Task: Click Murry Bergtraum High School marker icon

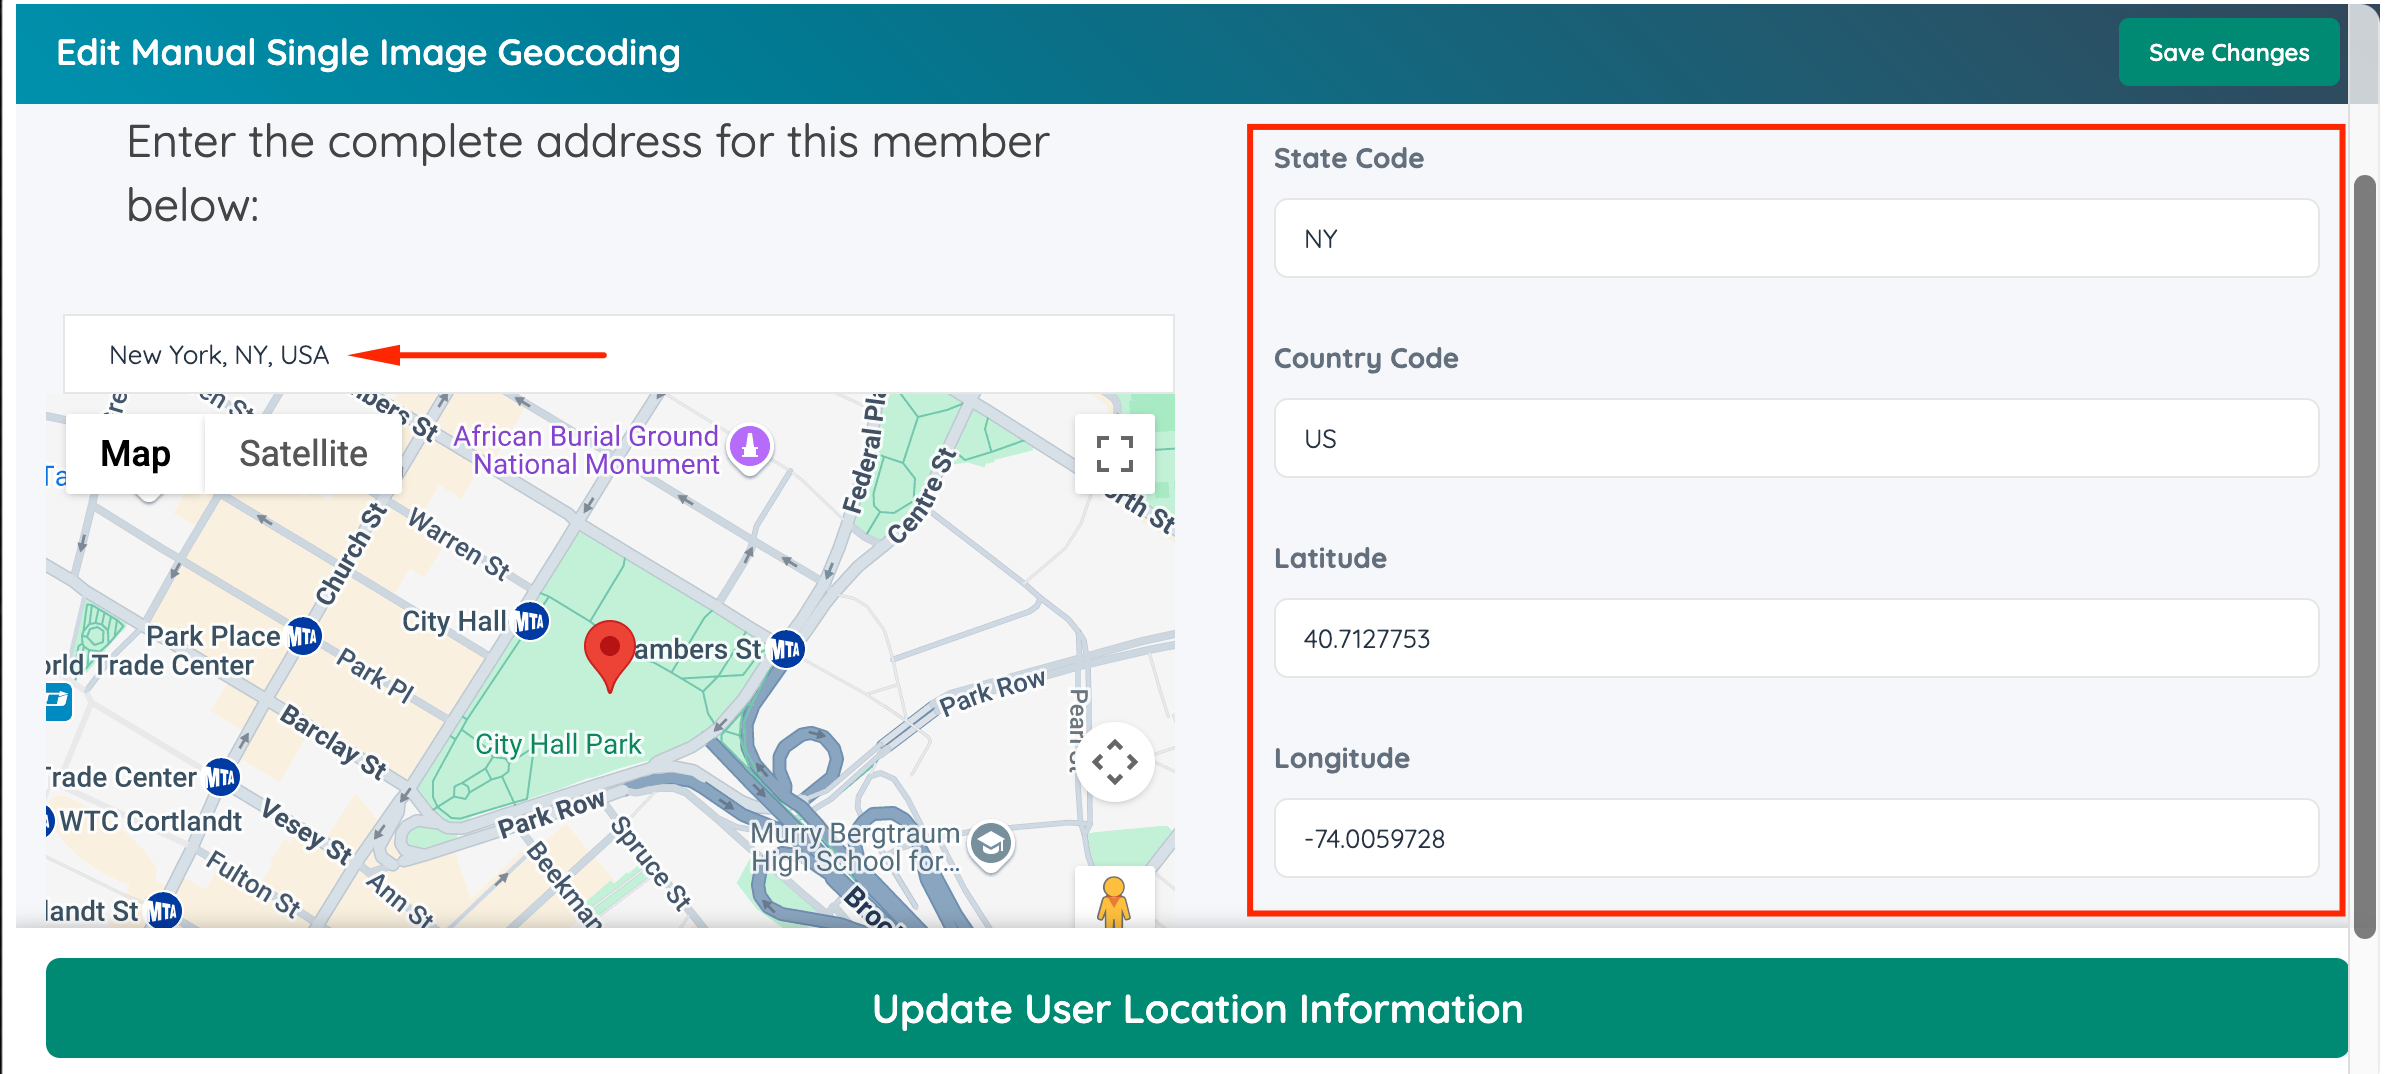Action: (x=991, y=846)
